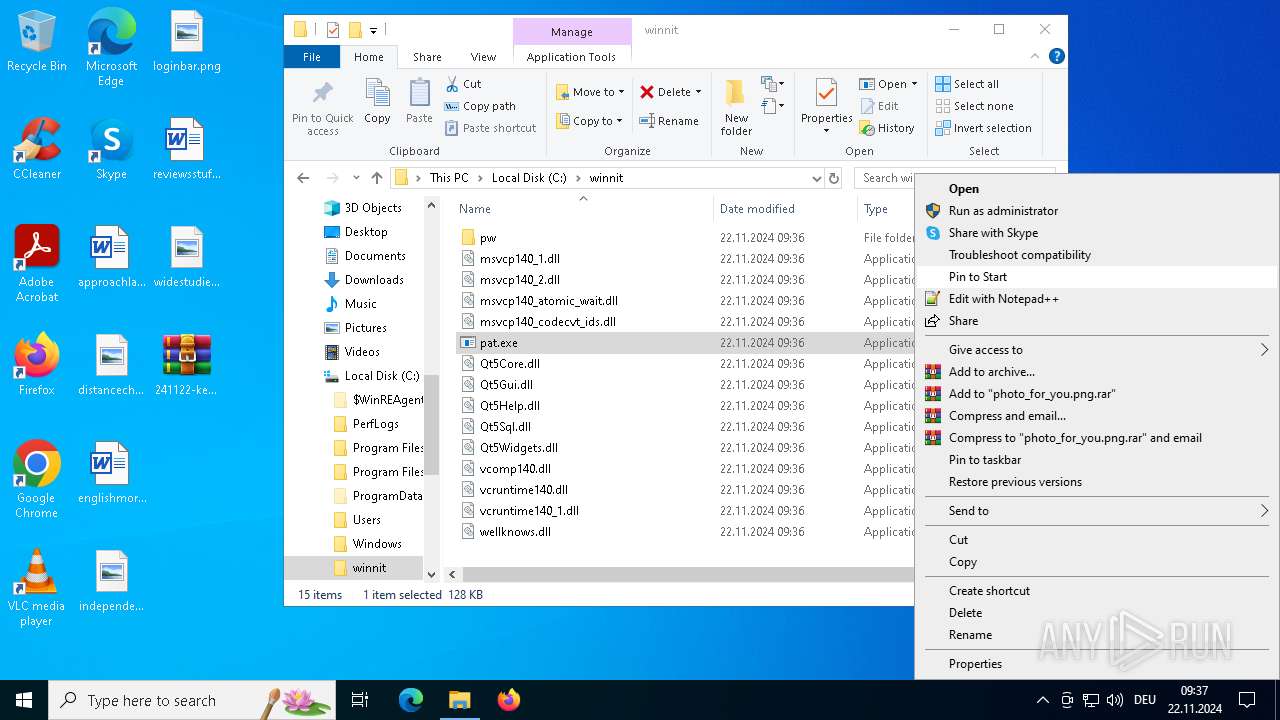Viewport: 1280px width, 720px height.
Task: Click the horizontal scrollbar of file list
Action: [x=687, y=575]
